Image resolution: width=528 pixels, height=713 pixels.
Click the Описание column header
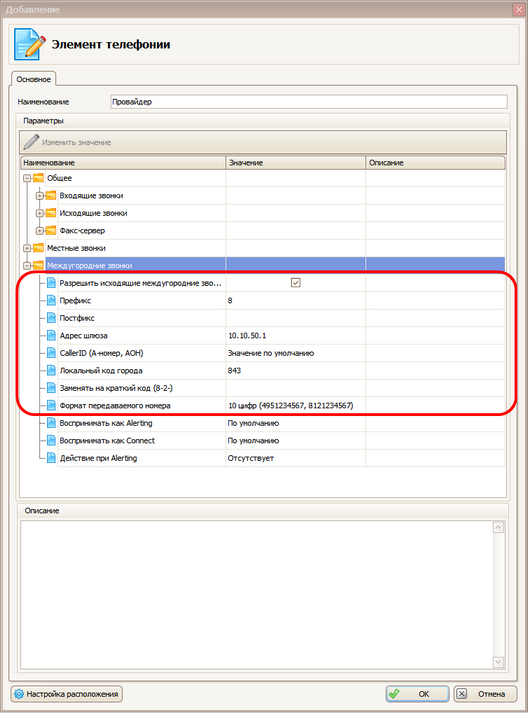435,163
